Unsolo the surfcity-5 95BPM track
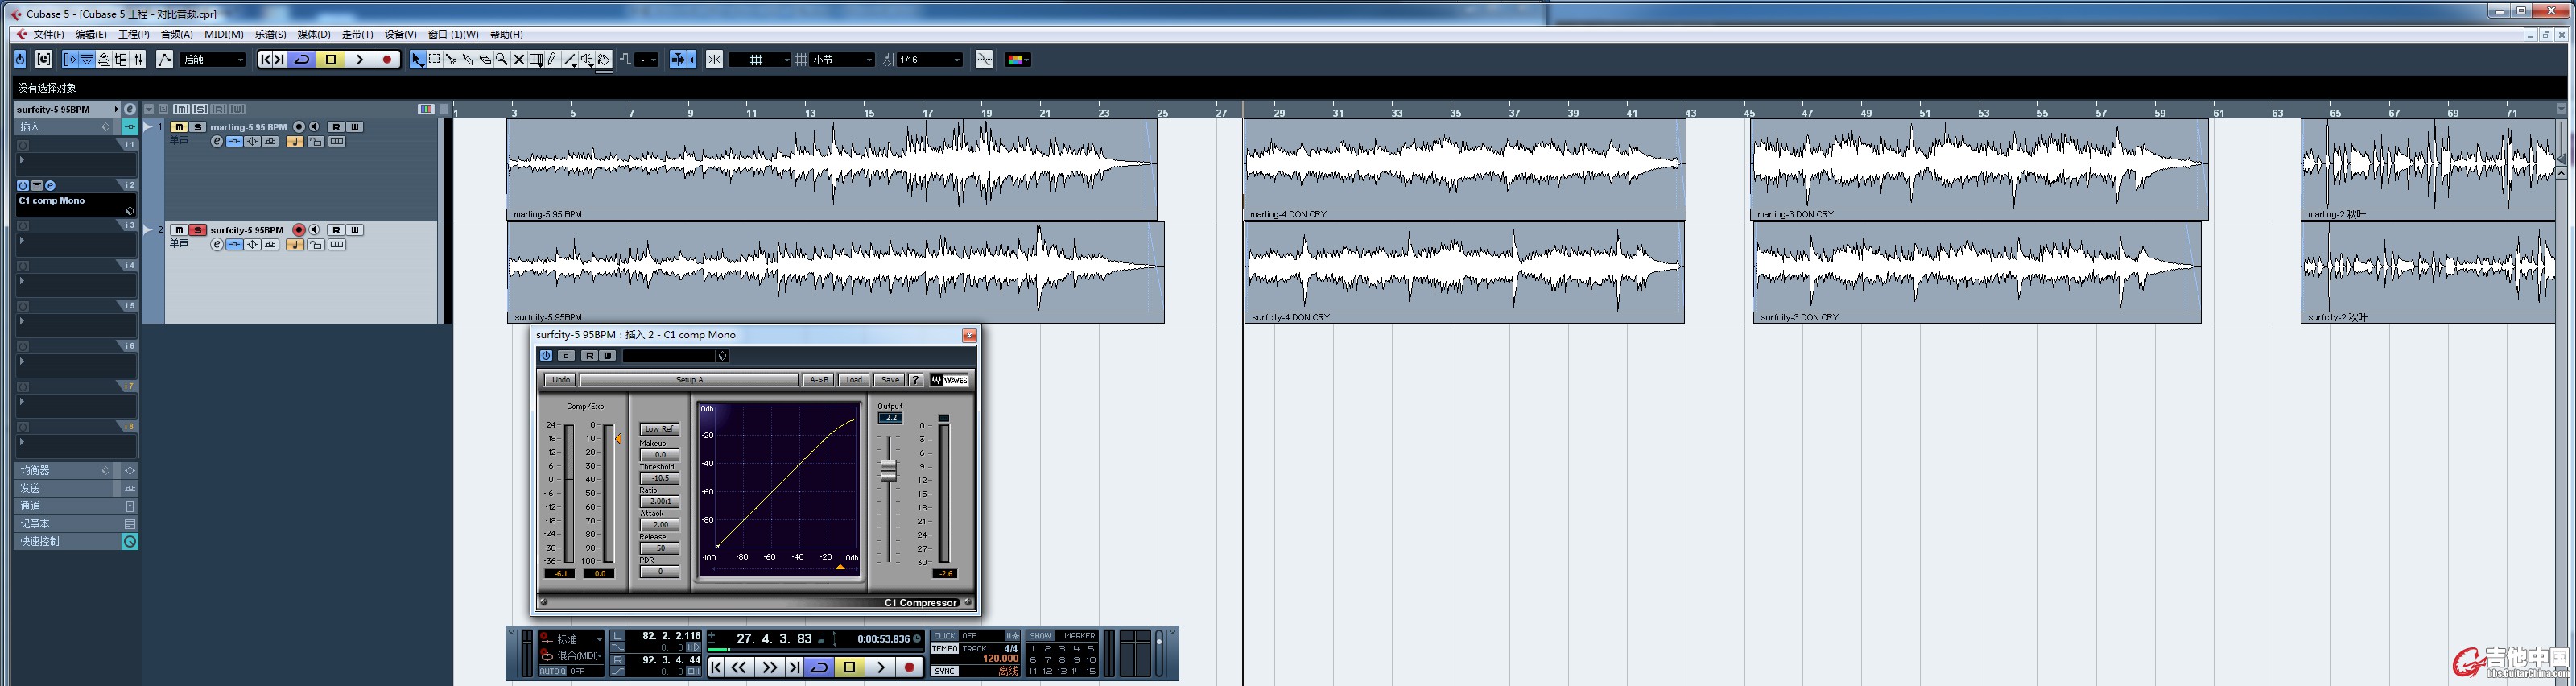 click(x=198, y=230)
